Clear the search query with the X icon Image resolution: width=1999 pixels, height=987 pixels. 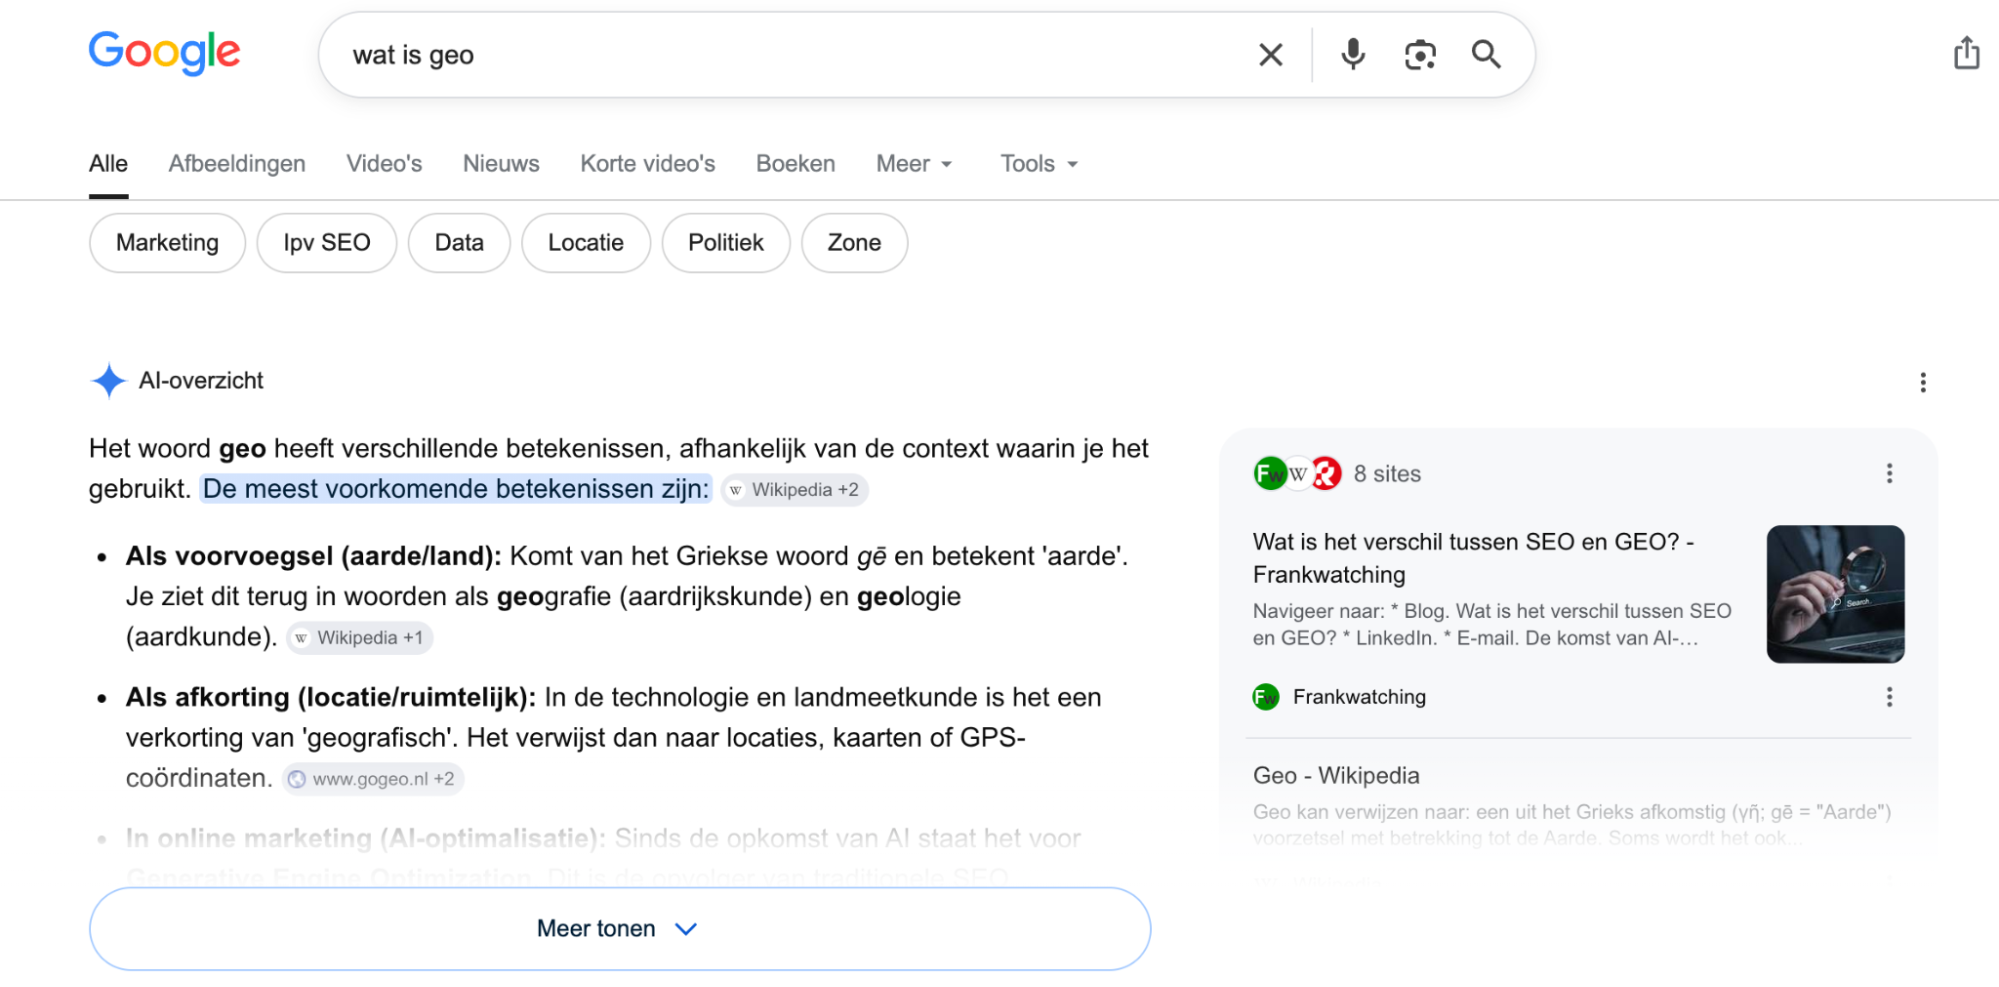click(x=1270, y=55)
